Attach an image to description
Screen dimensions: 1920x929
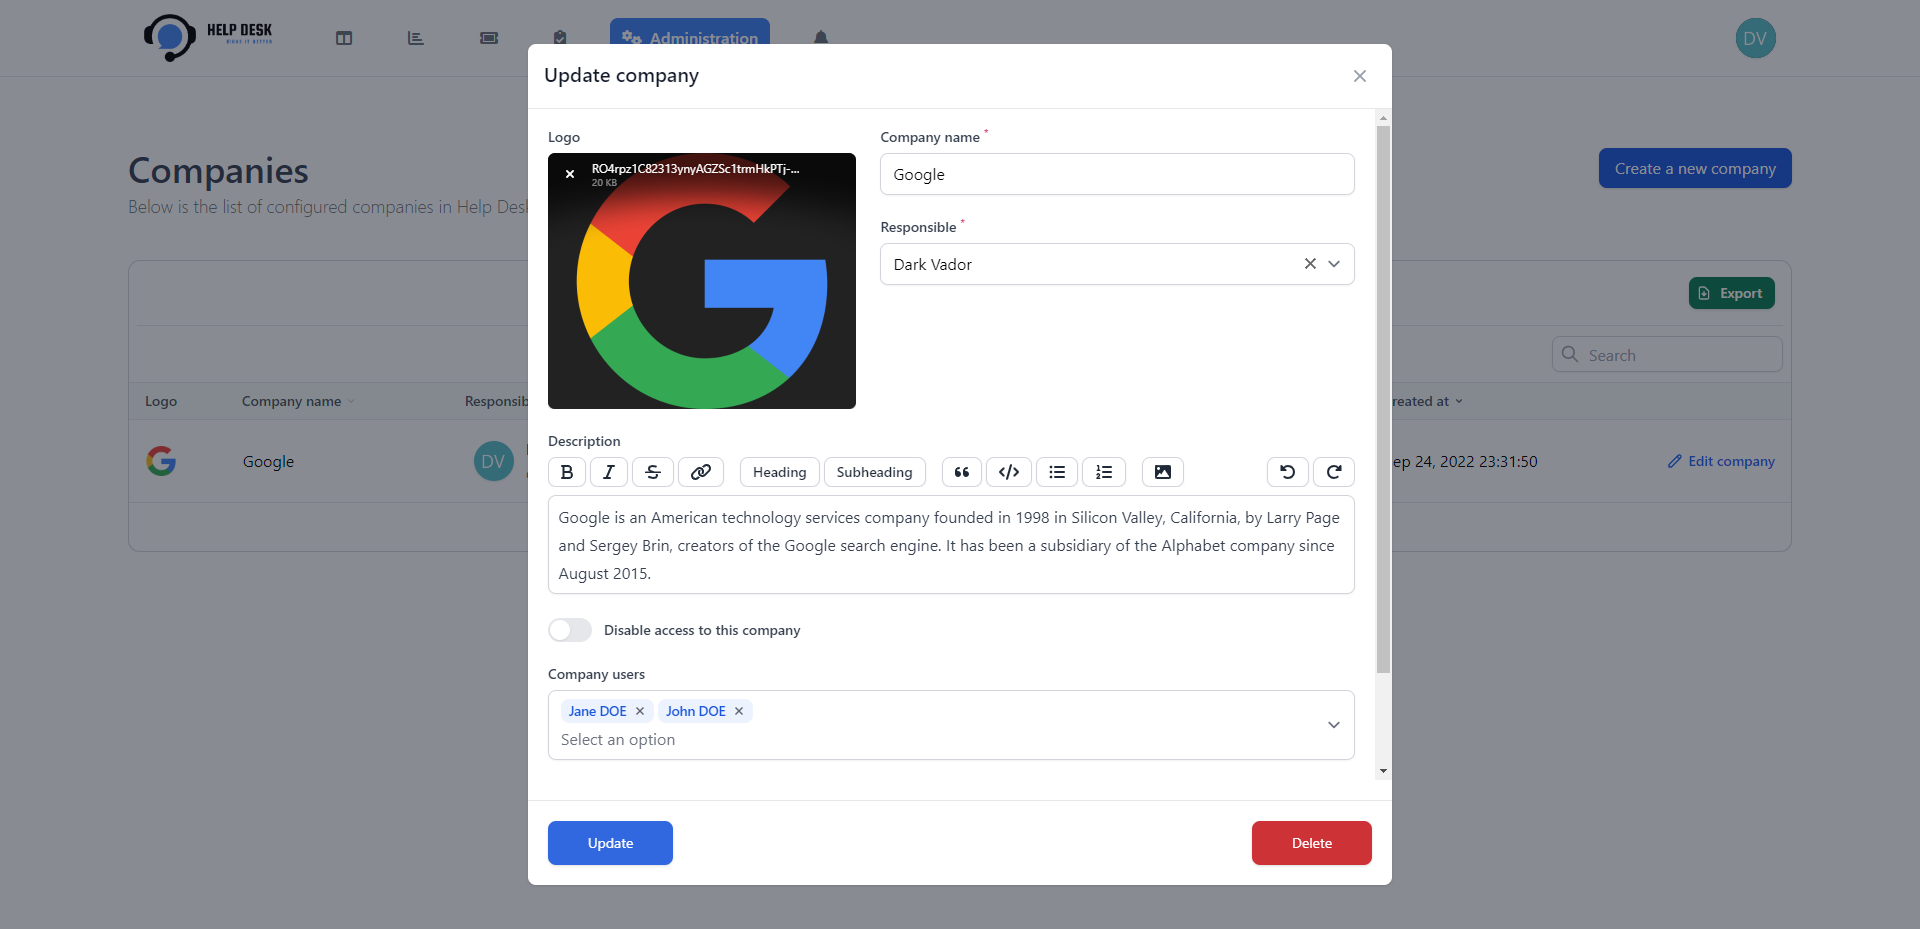(x=1163, y=472)
